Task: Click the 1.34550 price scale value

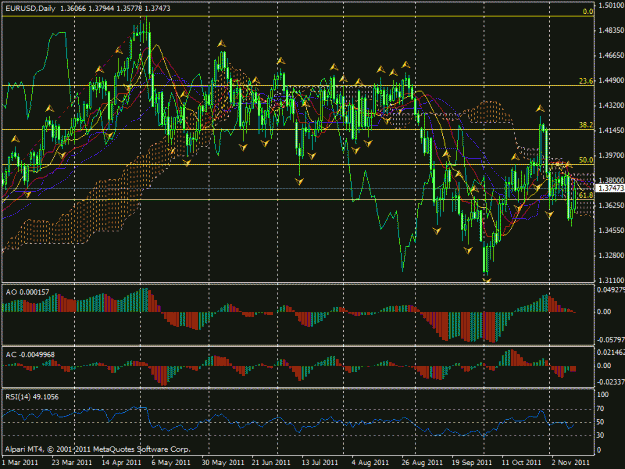Action: (611, 230)
